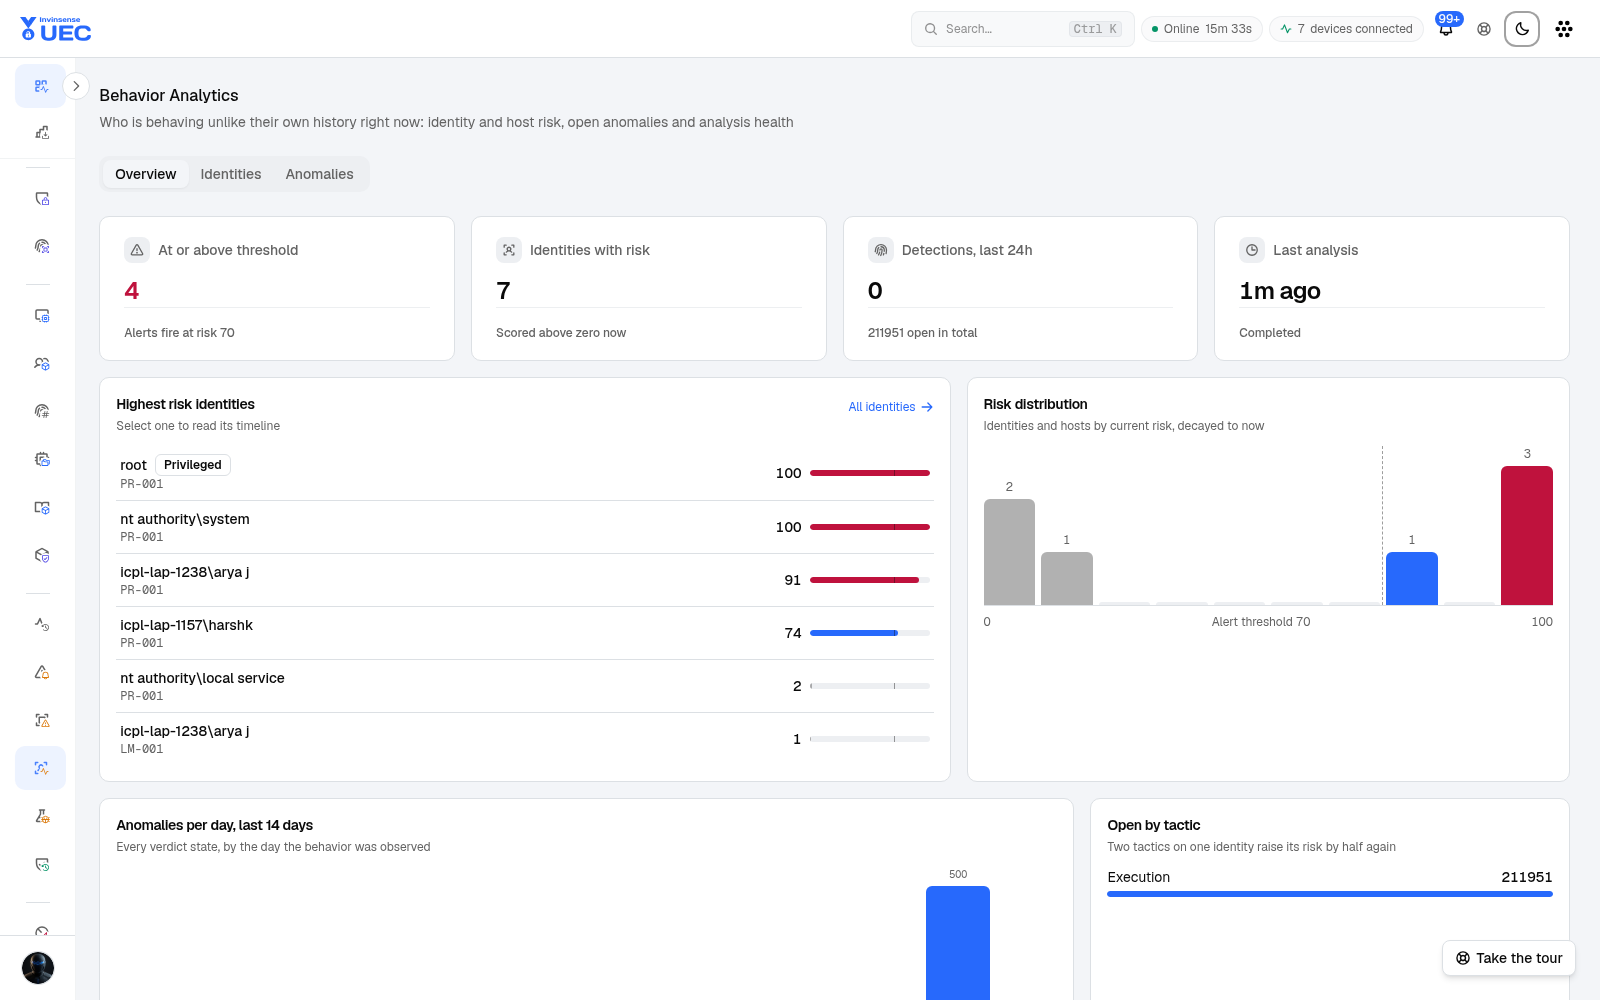Click the blue 500 anomalies bar
Screen dimensions: 1600x1000
[958, 943]
